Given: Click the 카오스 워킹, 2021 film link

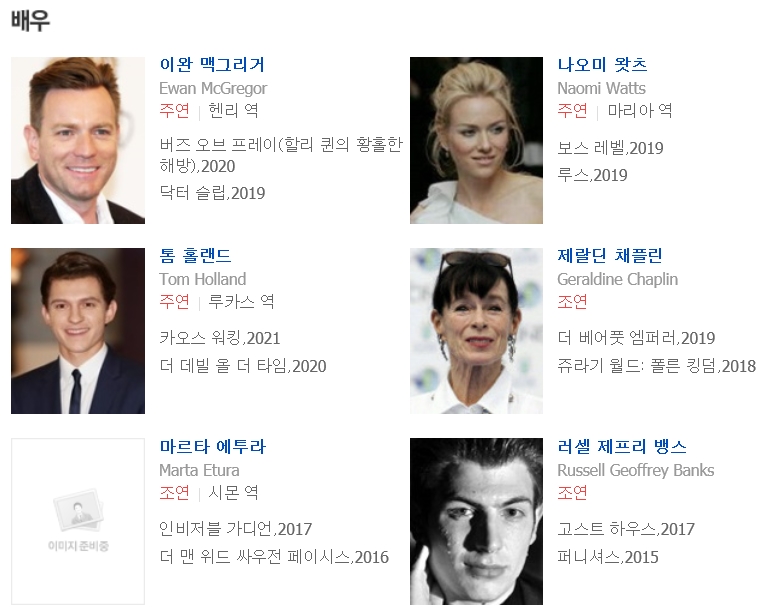Looking at the screenshot, I should click(220, 338).
